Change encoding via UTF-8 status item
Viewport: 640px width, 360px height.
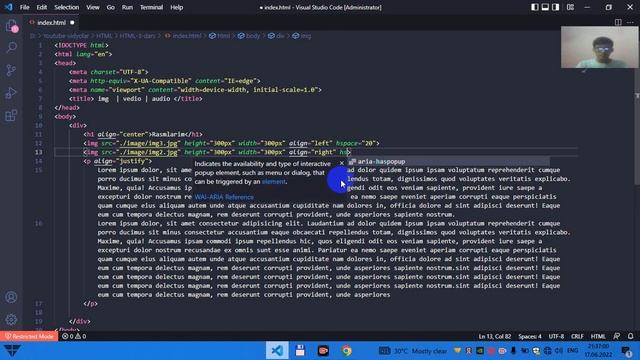pyautogui.click(x=556, y=336)
